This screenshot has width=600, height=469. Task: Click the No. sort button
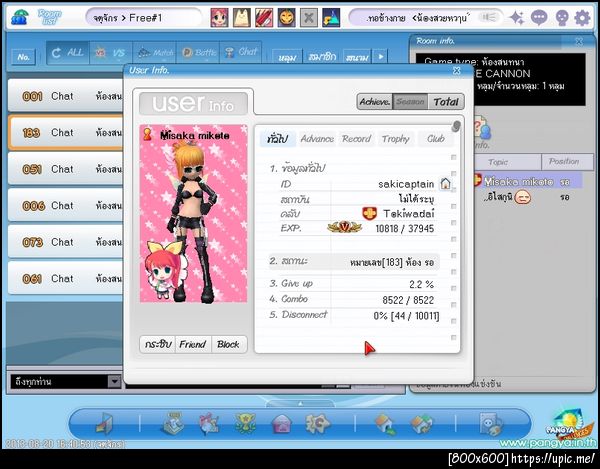click(x=23, y=57)
